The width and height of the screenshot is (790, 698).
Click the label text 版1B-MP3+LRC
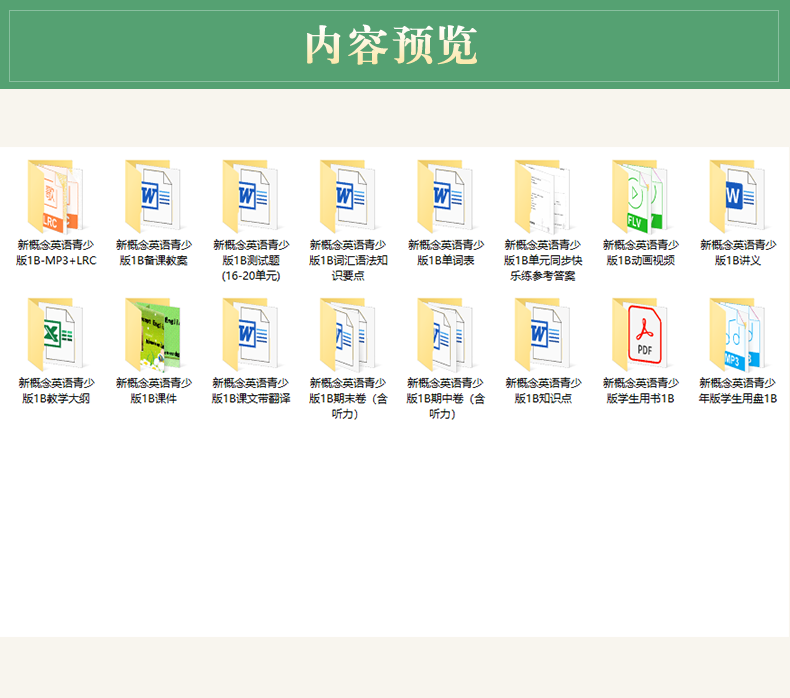56,261
